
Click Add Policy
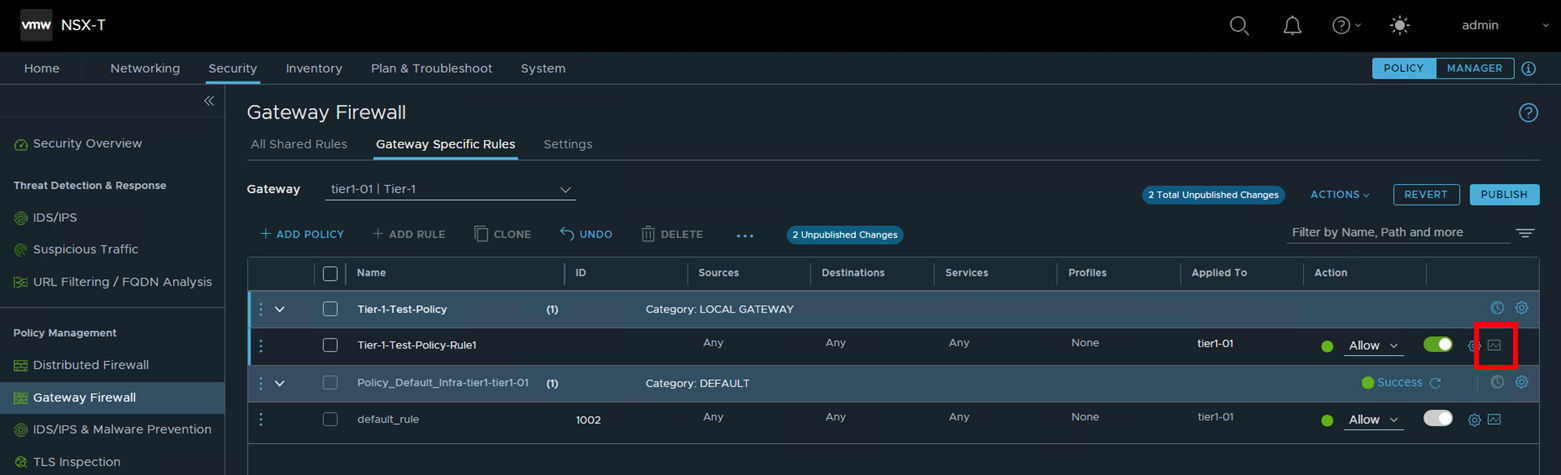click(302, 234)
